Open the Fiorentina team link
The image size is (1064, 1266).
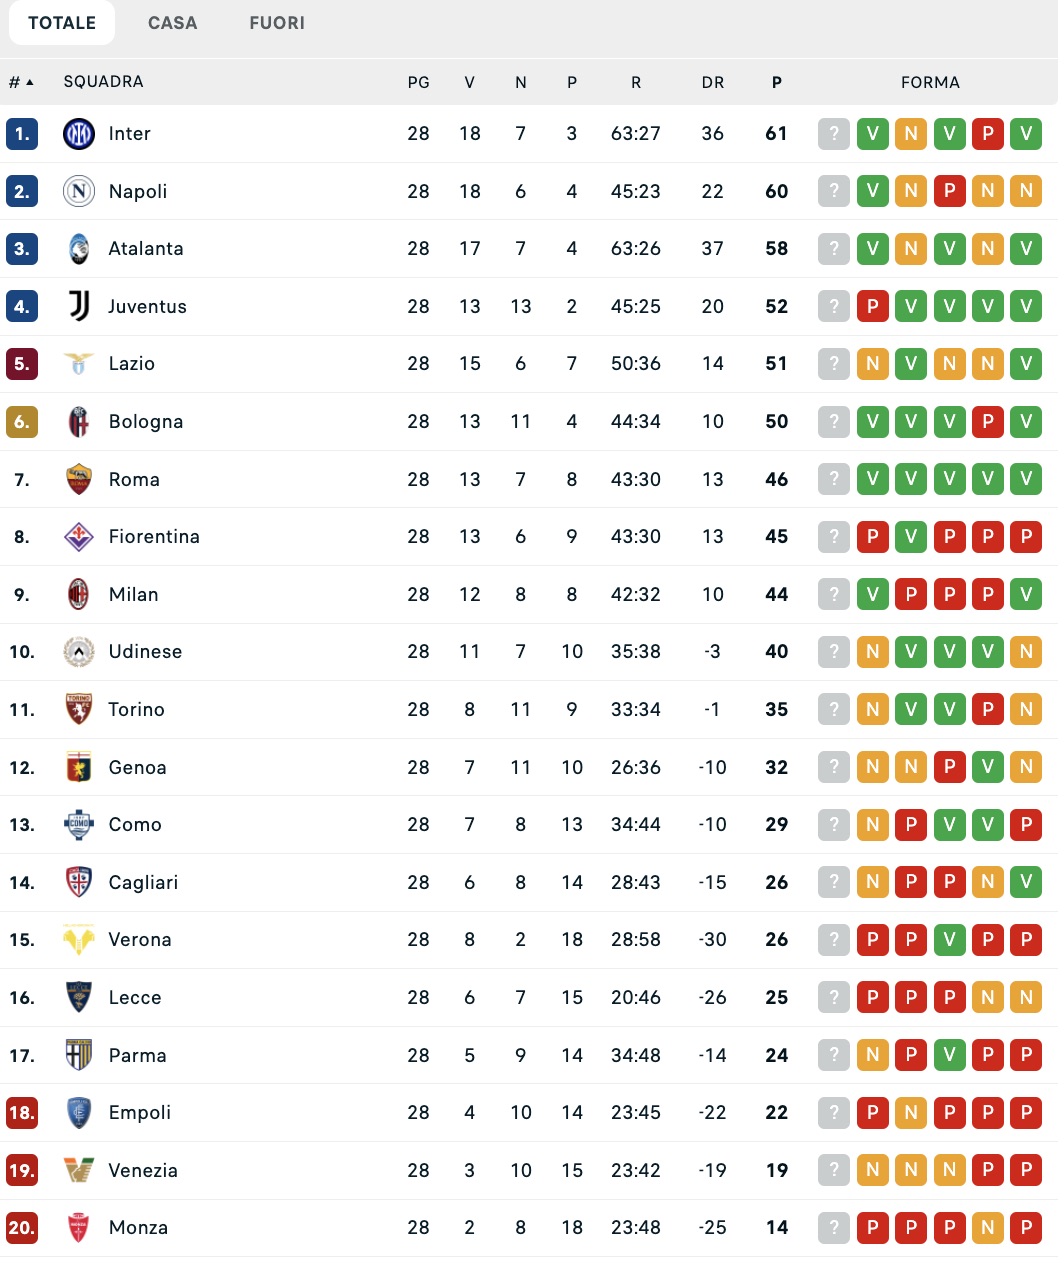[x=154, y=537]
